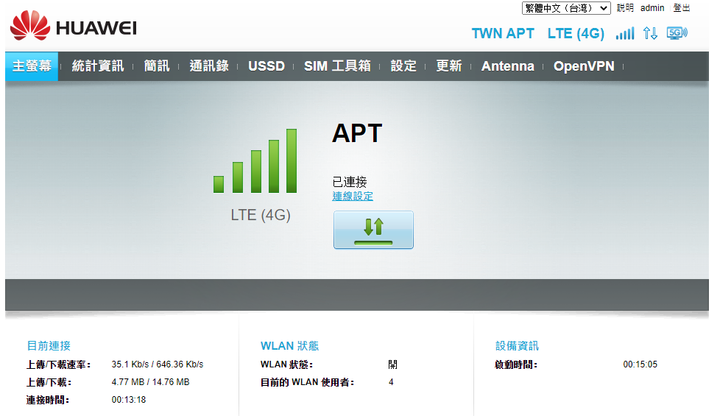Click the 說明 help link
The height and width of the screenshot is (416, 720).
(625, 8)
